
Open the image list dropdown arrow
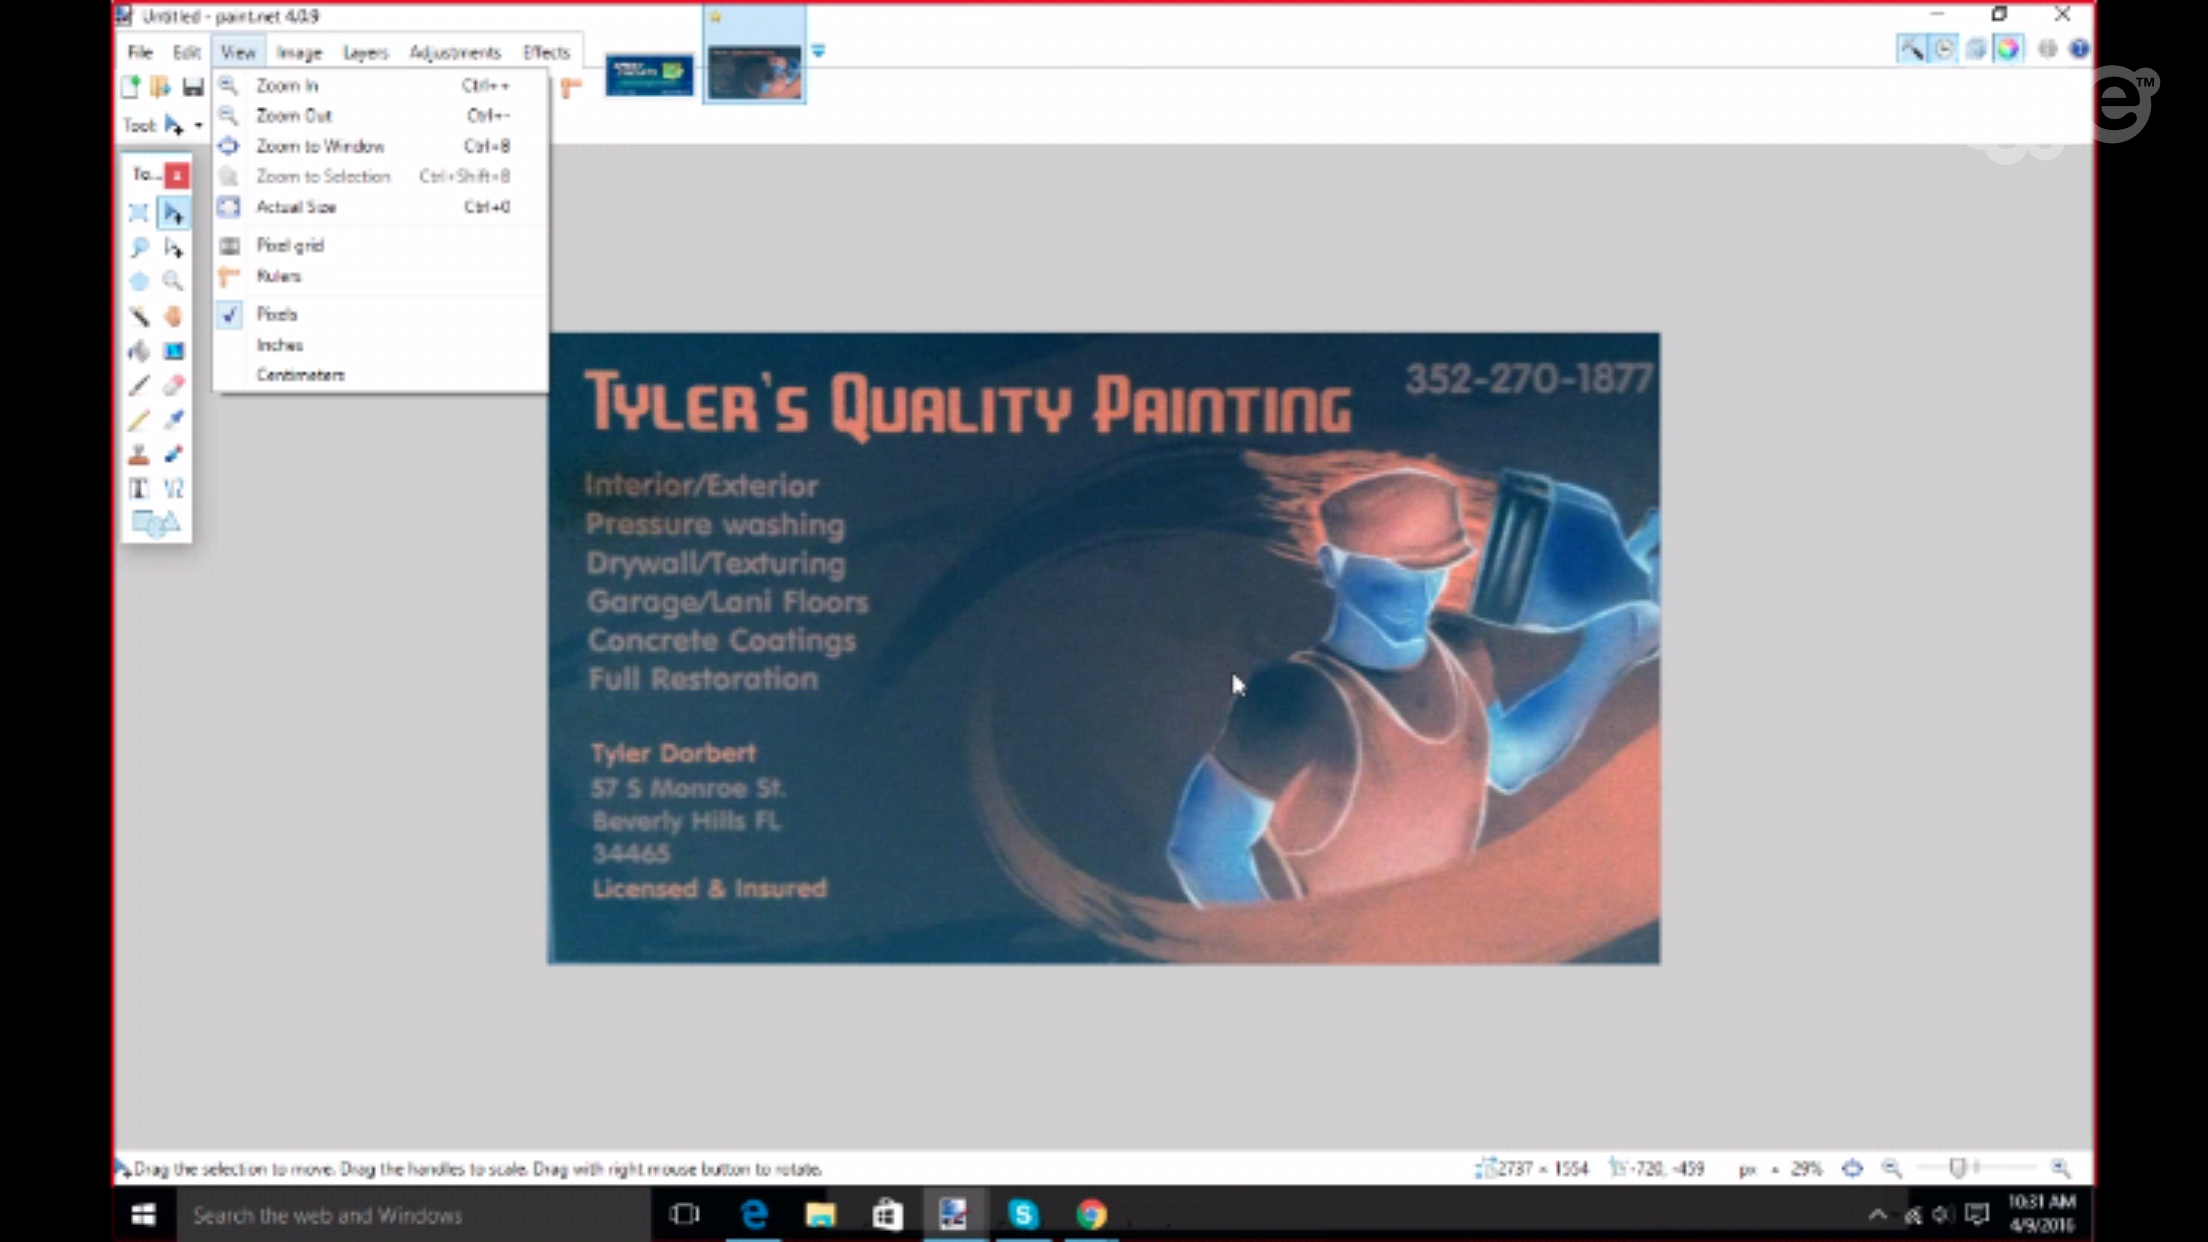[818, 51]
